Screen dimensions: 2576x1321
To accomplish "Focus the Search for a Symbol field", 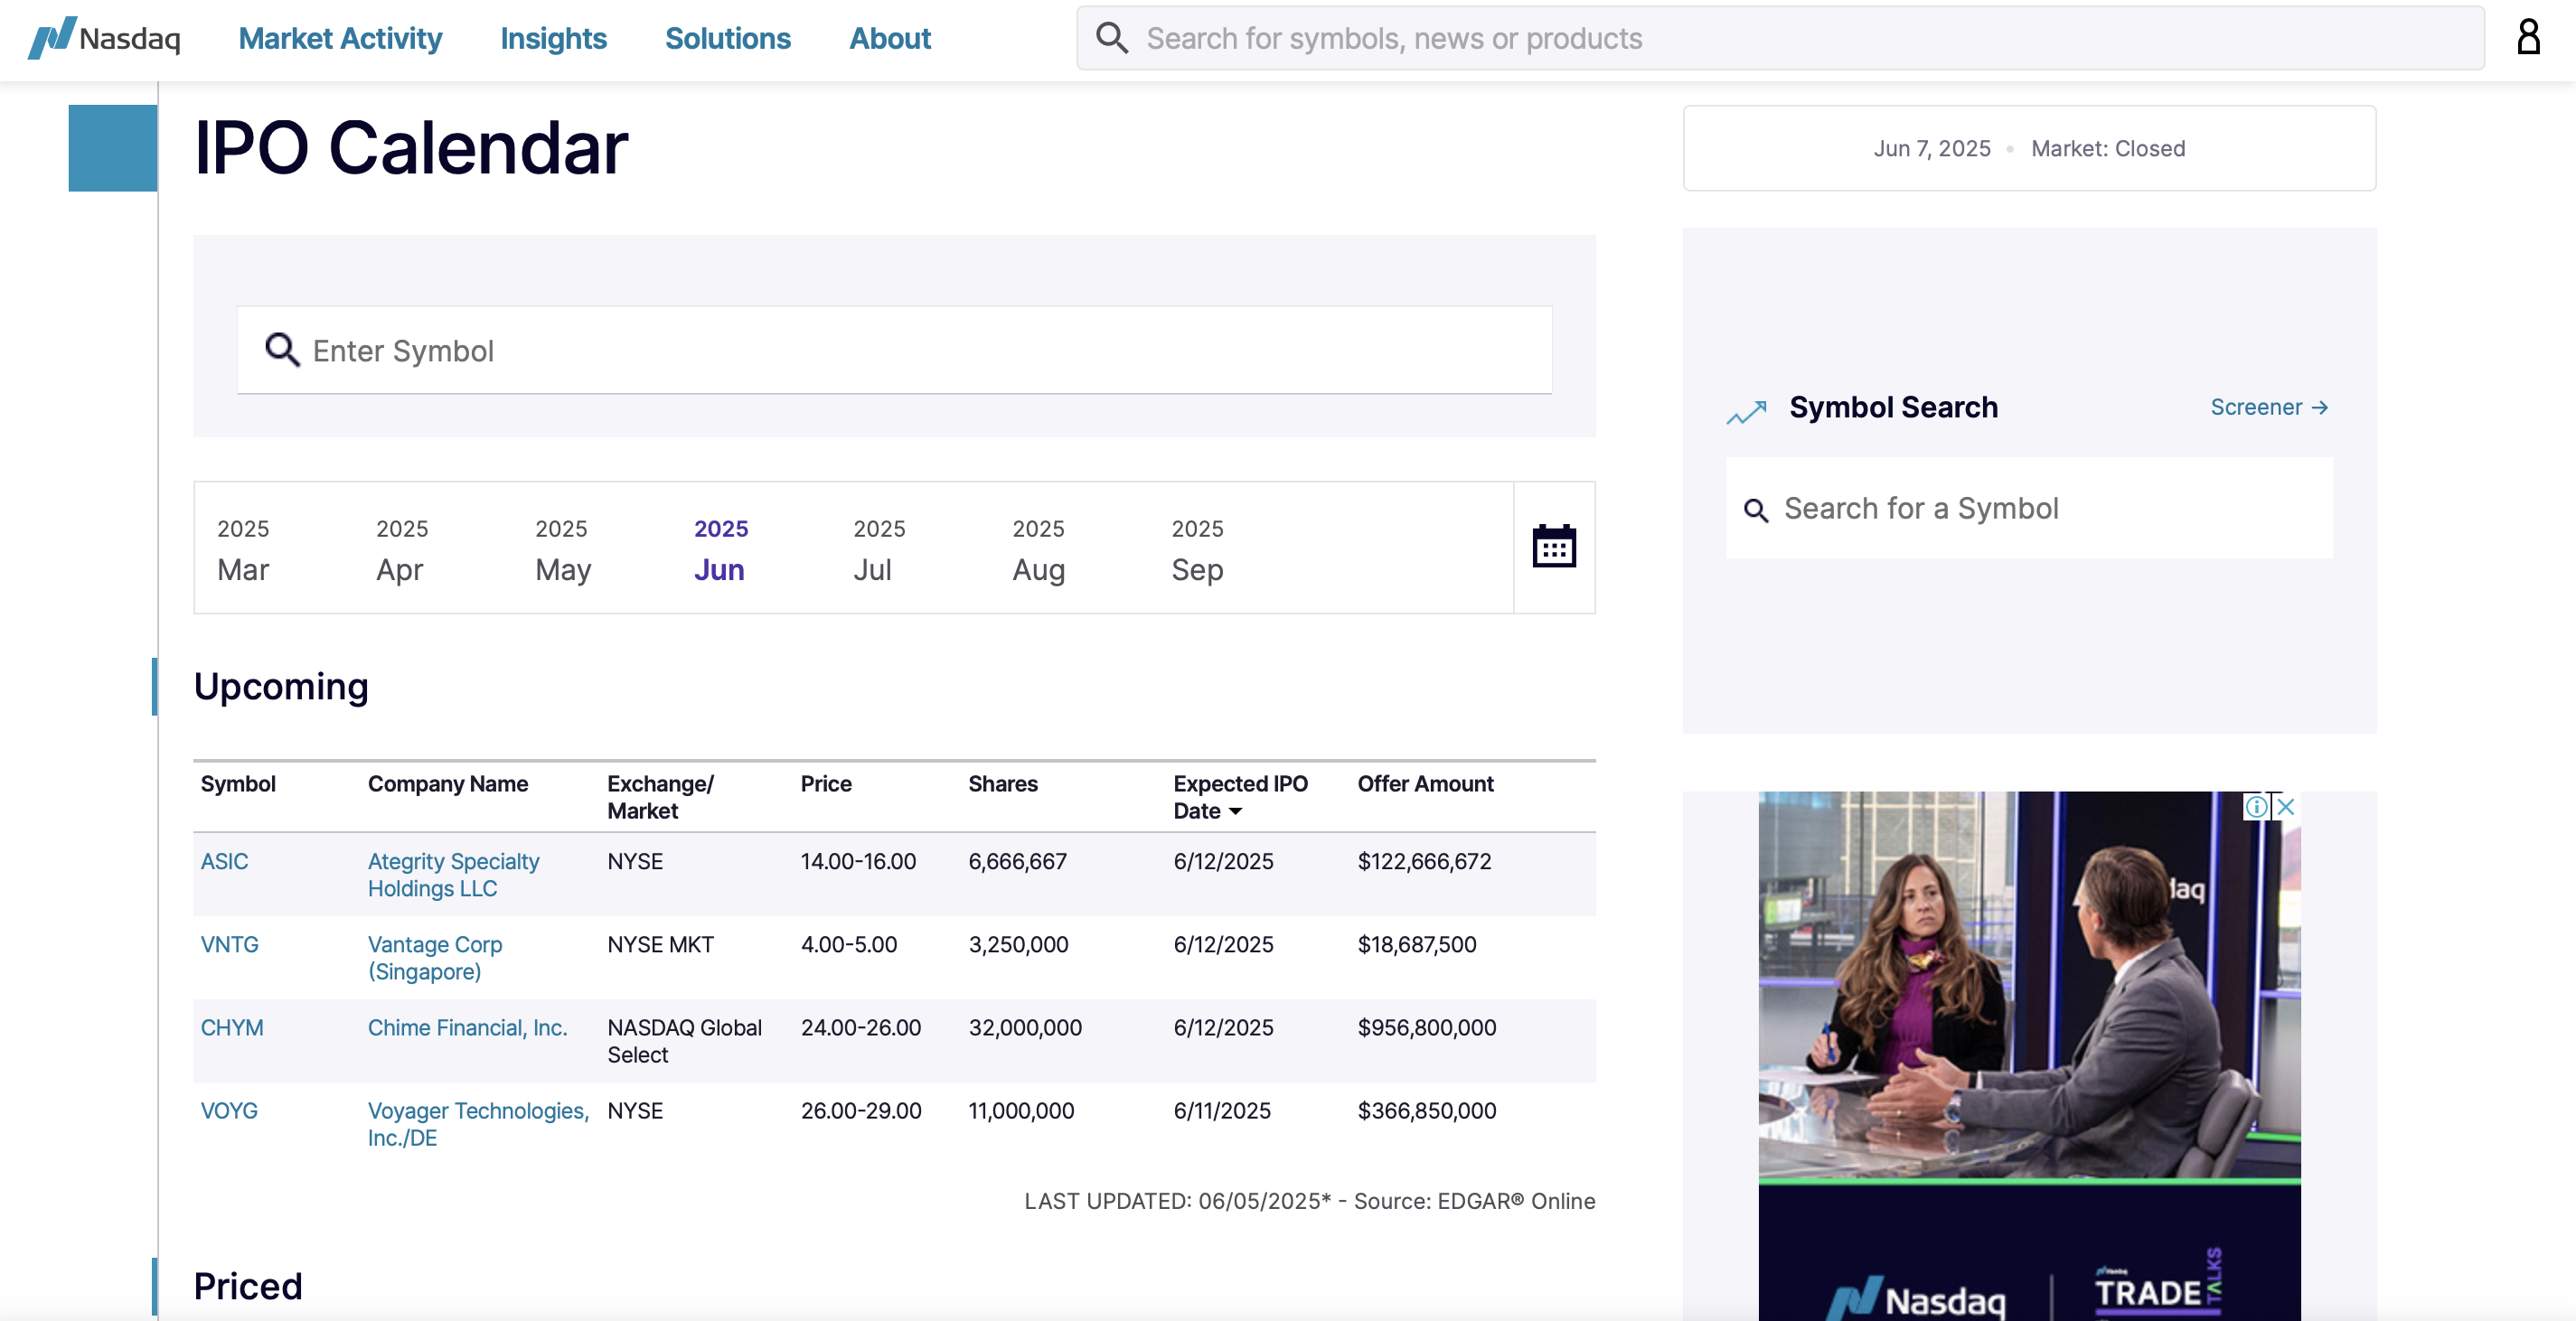I will [x=2029, y=508].
